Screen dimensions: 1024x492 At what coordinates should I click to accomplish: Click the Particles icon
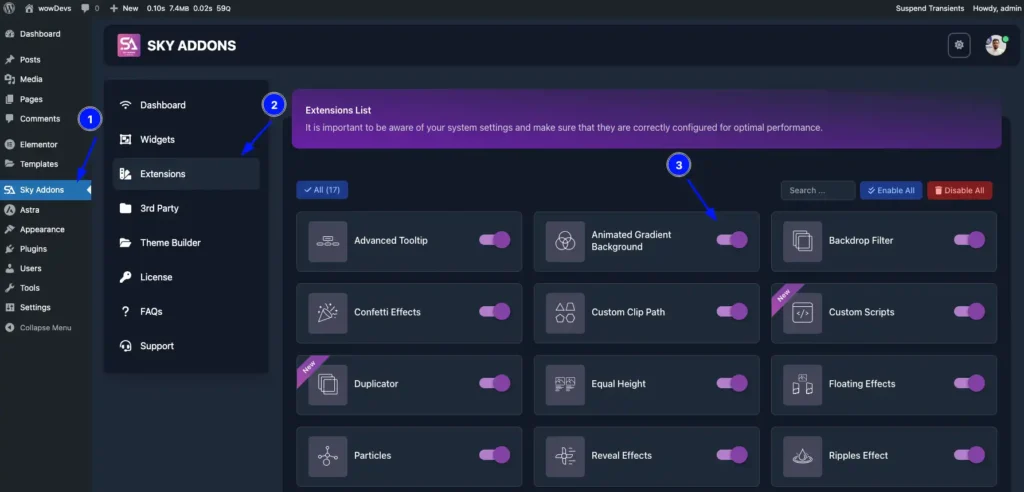pos(328,456)
